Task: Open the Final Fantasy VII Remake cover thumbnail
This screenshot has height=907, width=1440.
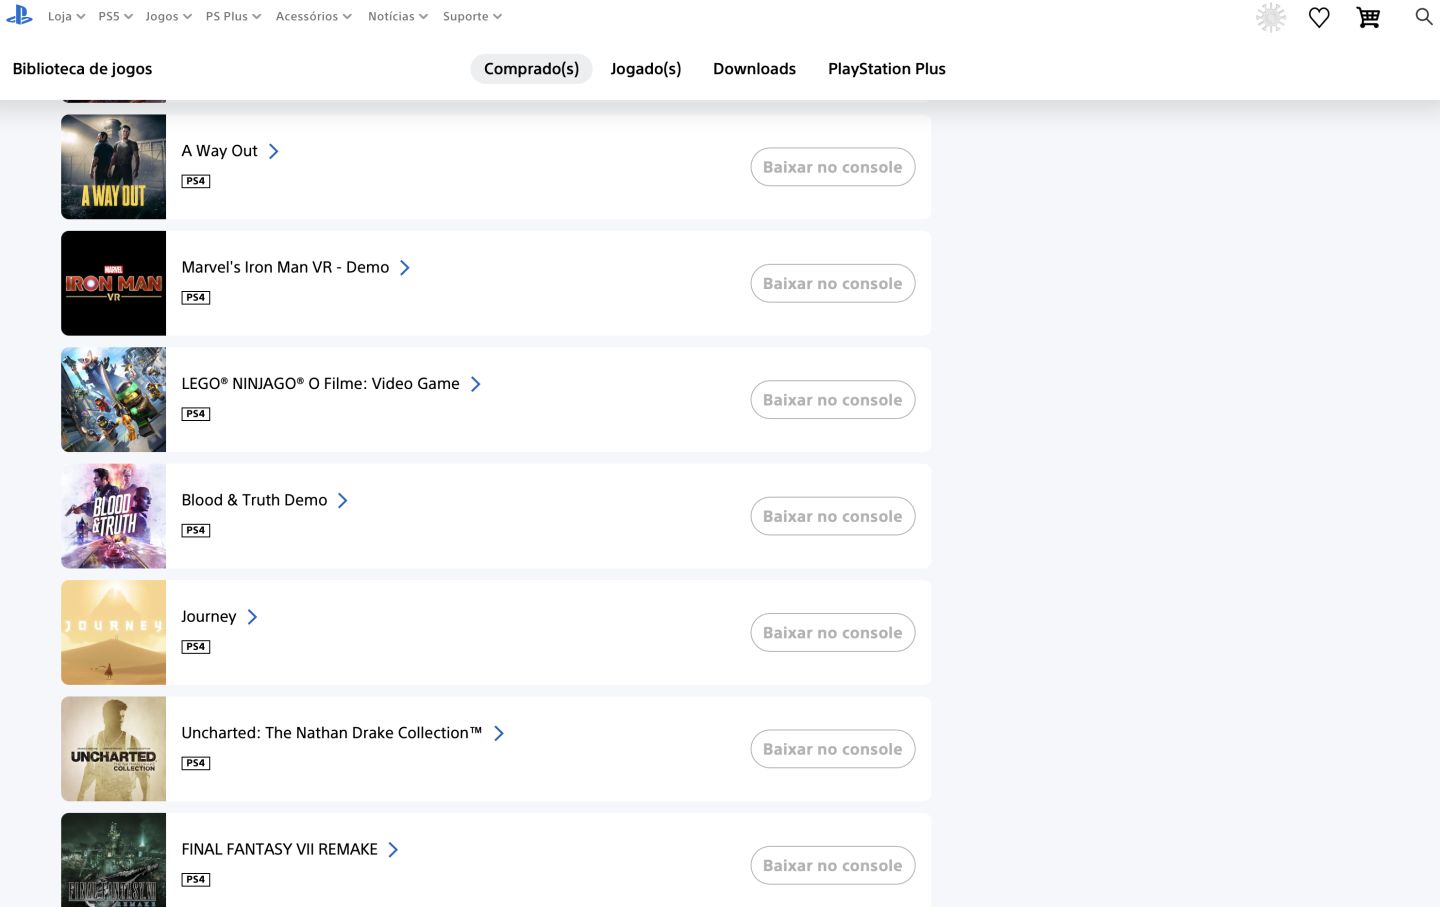Action: (113, 860)
